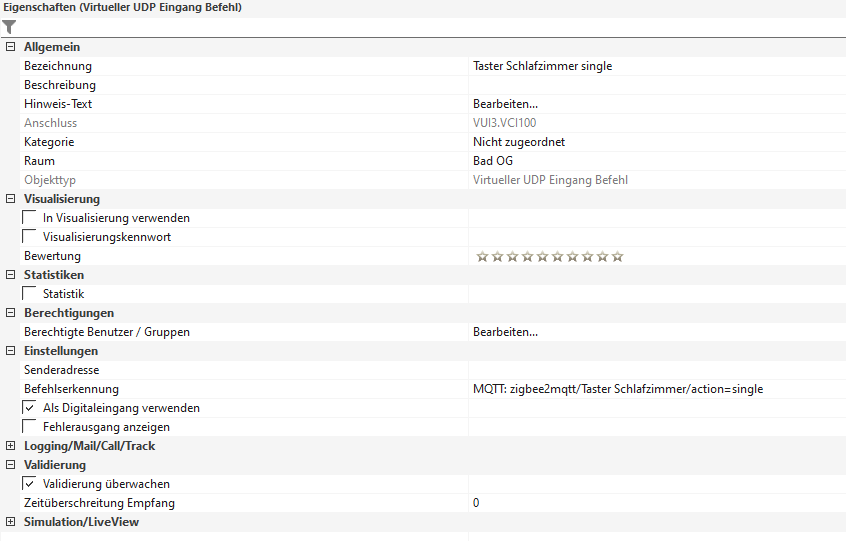Click the Befehlserkennung MQTT value field

(x=618, y=389)
